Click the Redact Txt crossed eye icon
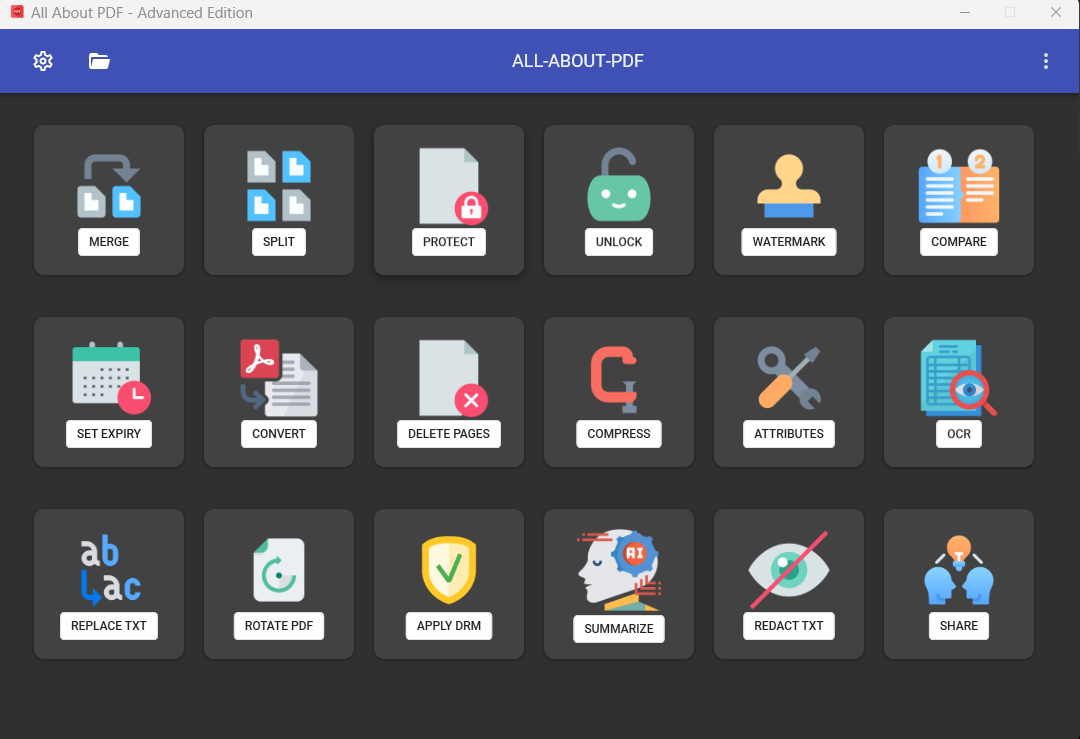Screen dimensions: 1080x739 [789, 570]
